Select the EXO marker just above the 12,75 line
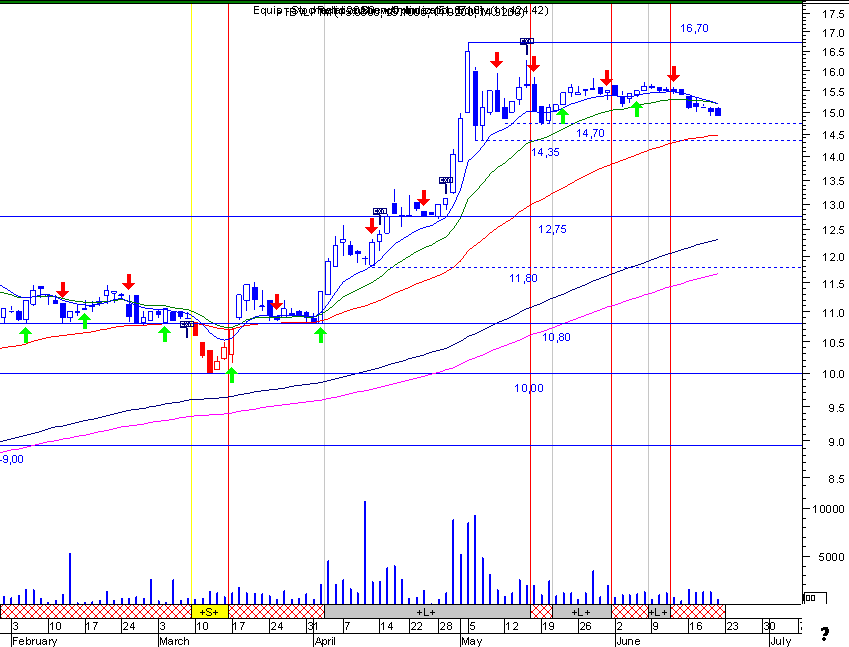The height and width of the screenshot is (647, 849). point(380,211)
